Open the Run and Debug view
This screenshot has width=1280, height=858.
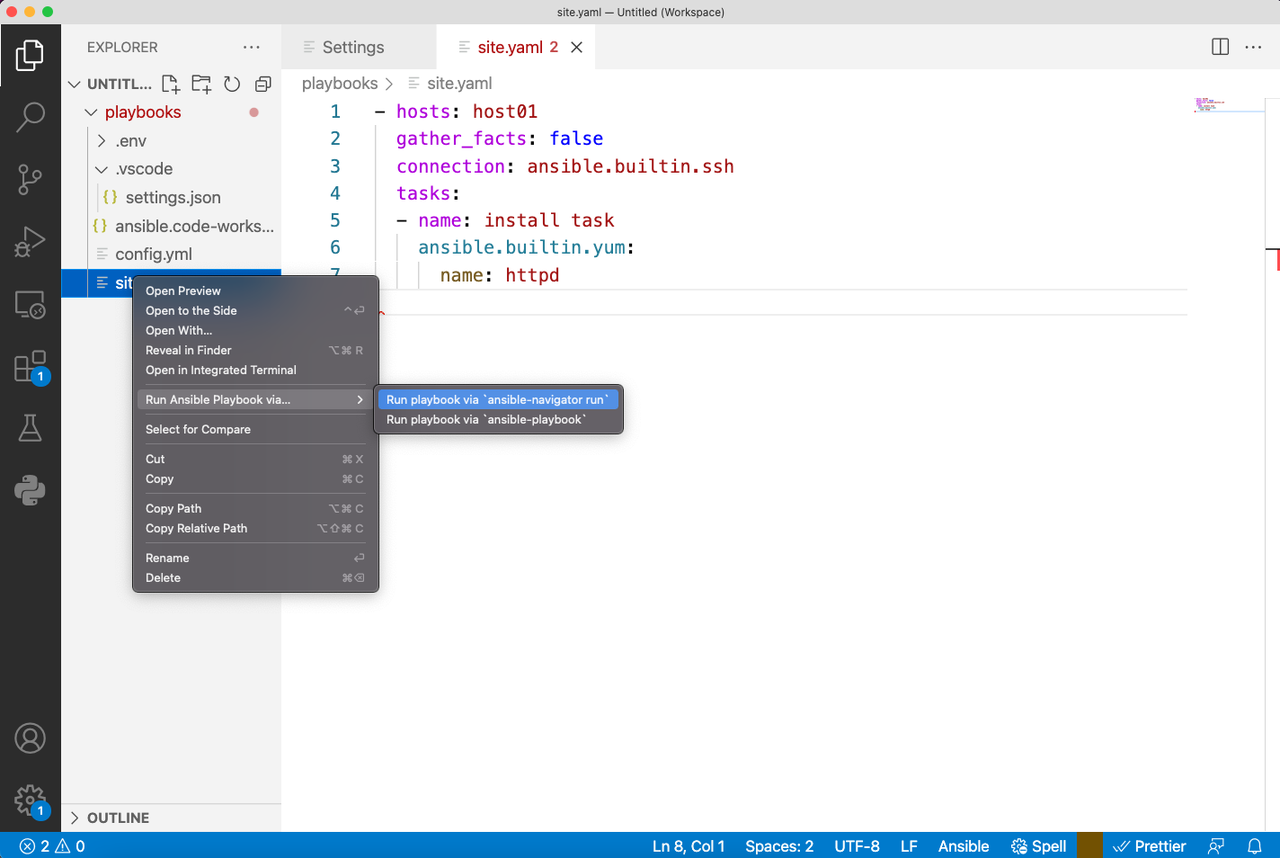pyautogui.click(x=30, y=241)
